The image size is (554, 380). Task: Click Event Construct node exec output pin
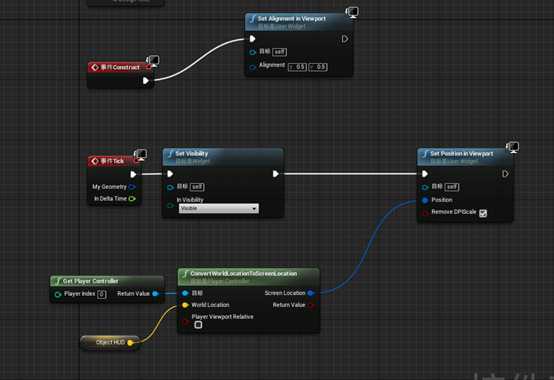click(146, 81)
